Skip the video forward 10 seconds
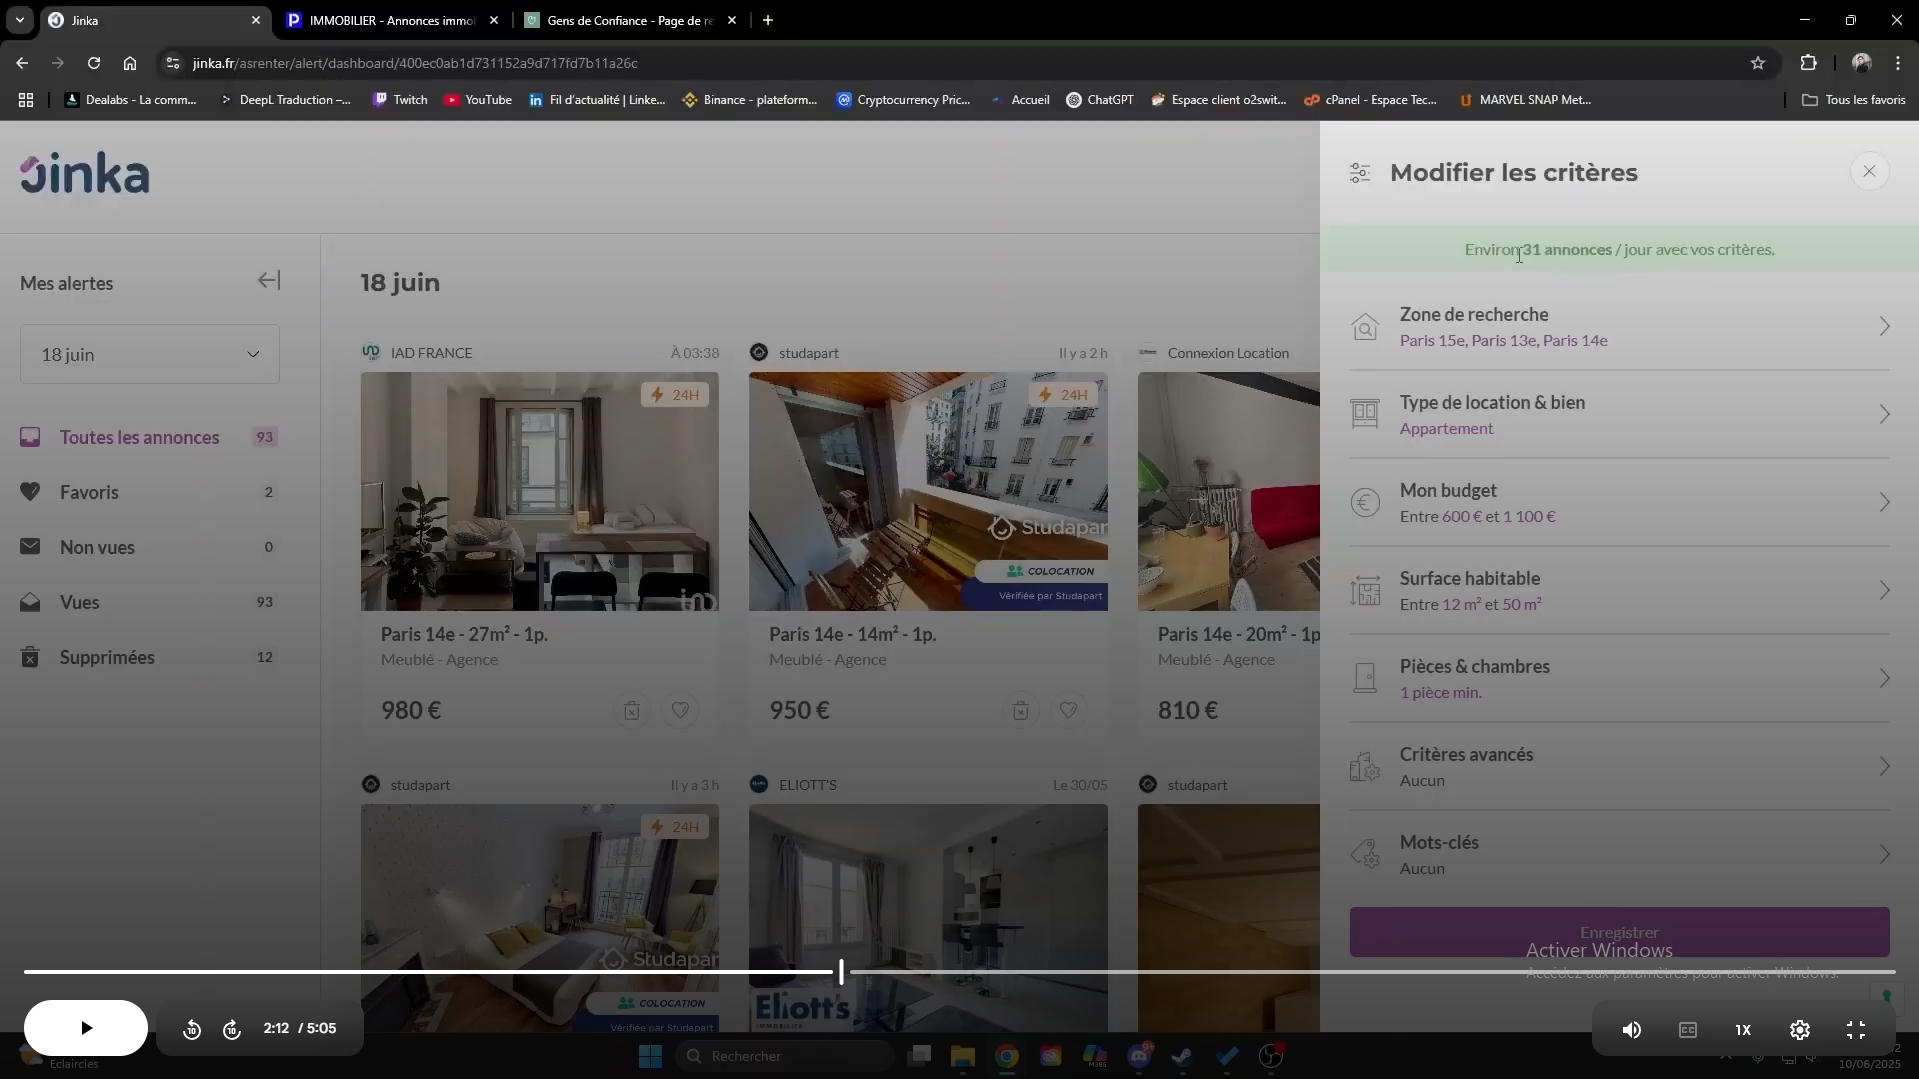The image size is (1919, 1079). point(232,1029)
